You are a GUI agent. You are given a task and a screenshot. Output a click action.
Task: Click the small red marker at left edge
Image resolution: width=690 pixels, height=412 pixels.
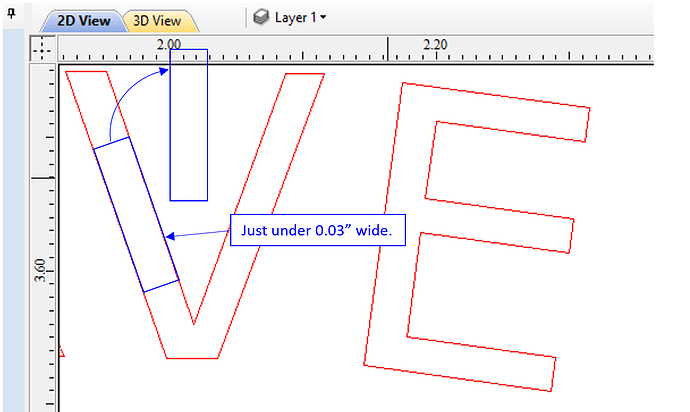pos(62,352)
